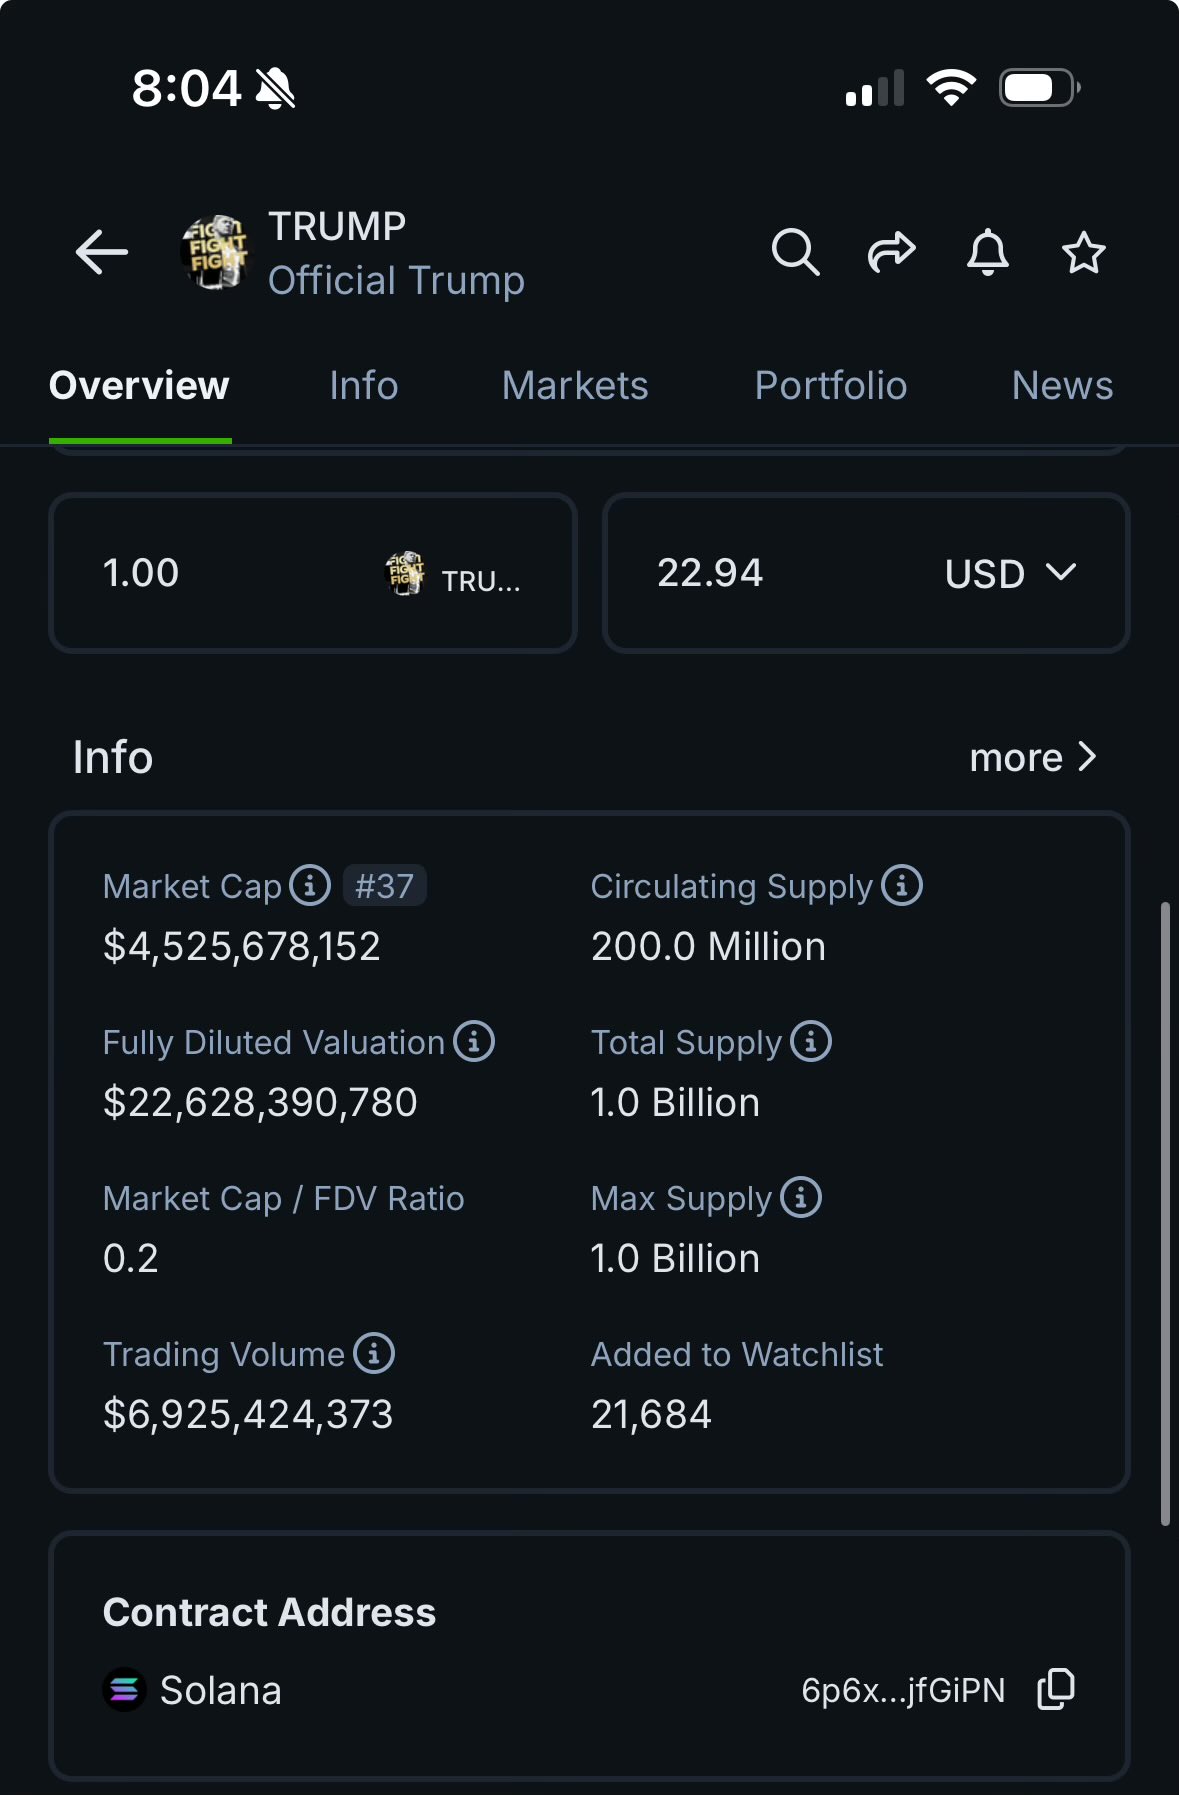Tap Trading Volume info icon
The width and height of the screenshot is (1179, 1795).
pyautogui.click(x=374, y=1353)
